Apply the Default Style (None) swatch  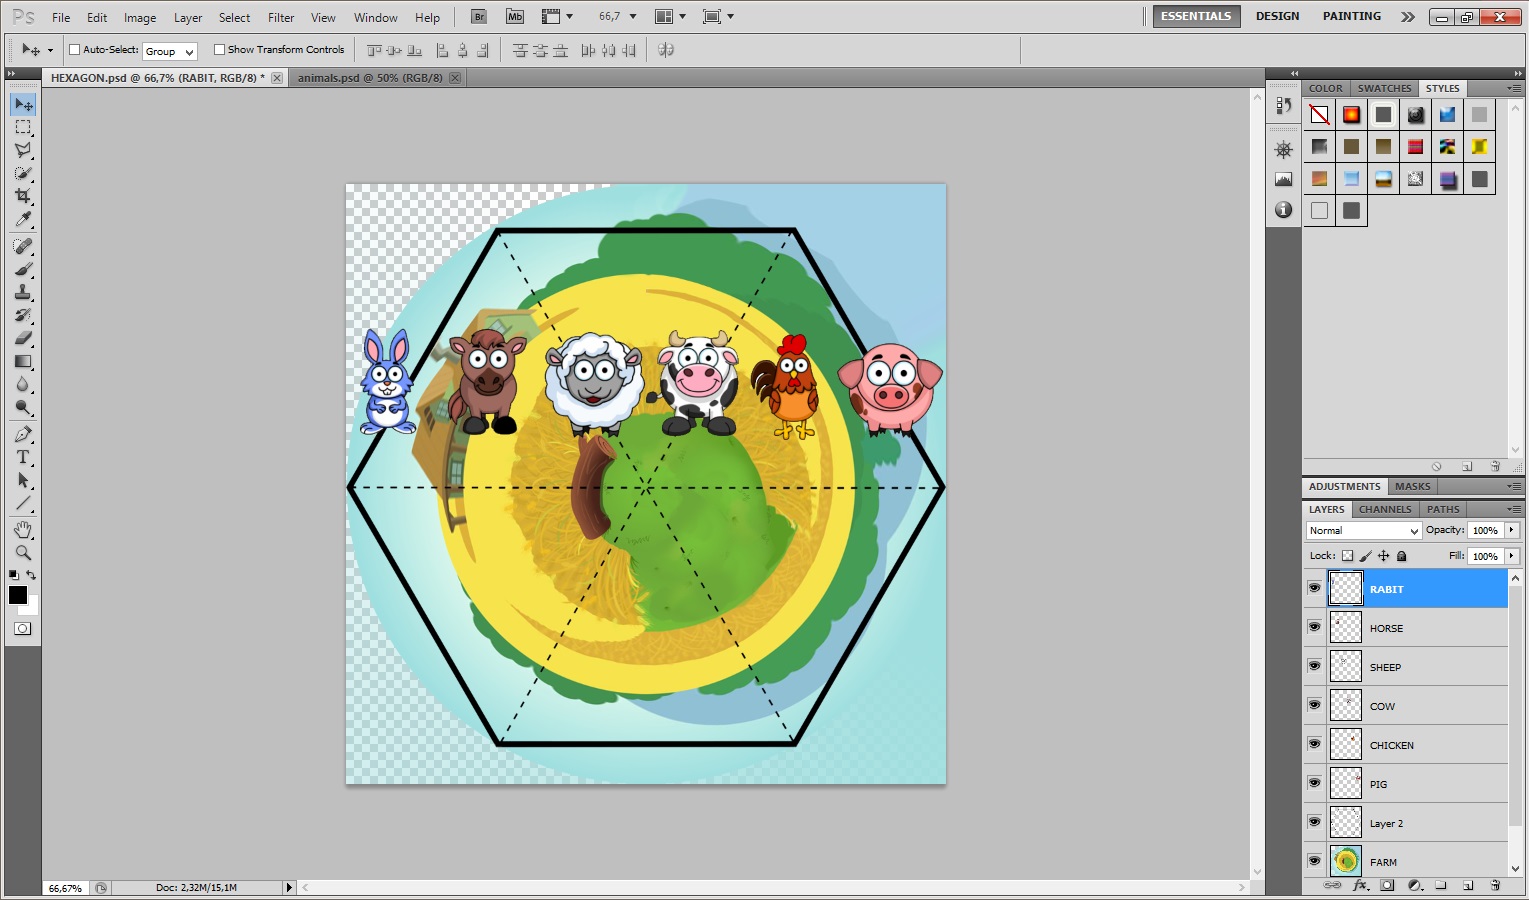click(1320, 115)
